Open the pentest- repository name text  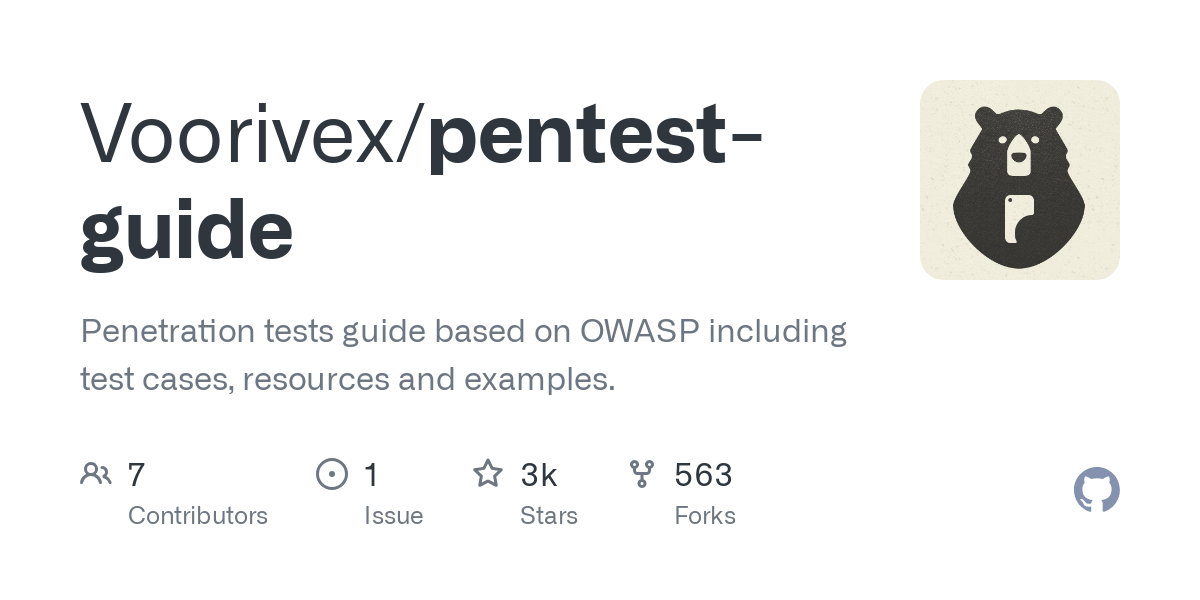click(594, 134)
